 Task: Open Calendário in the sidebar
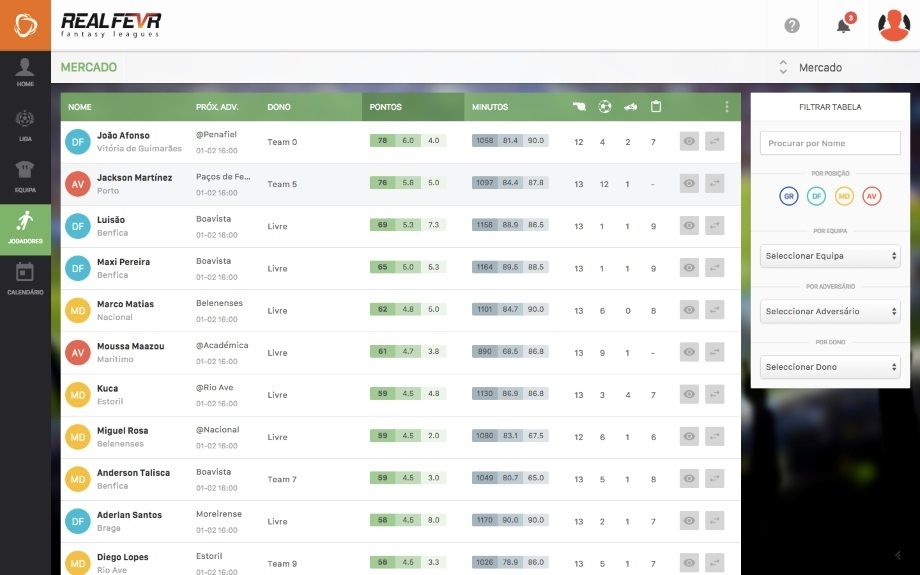tap(25, 278)
